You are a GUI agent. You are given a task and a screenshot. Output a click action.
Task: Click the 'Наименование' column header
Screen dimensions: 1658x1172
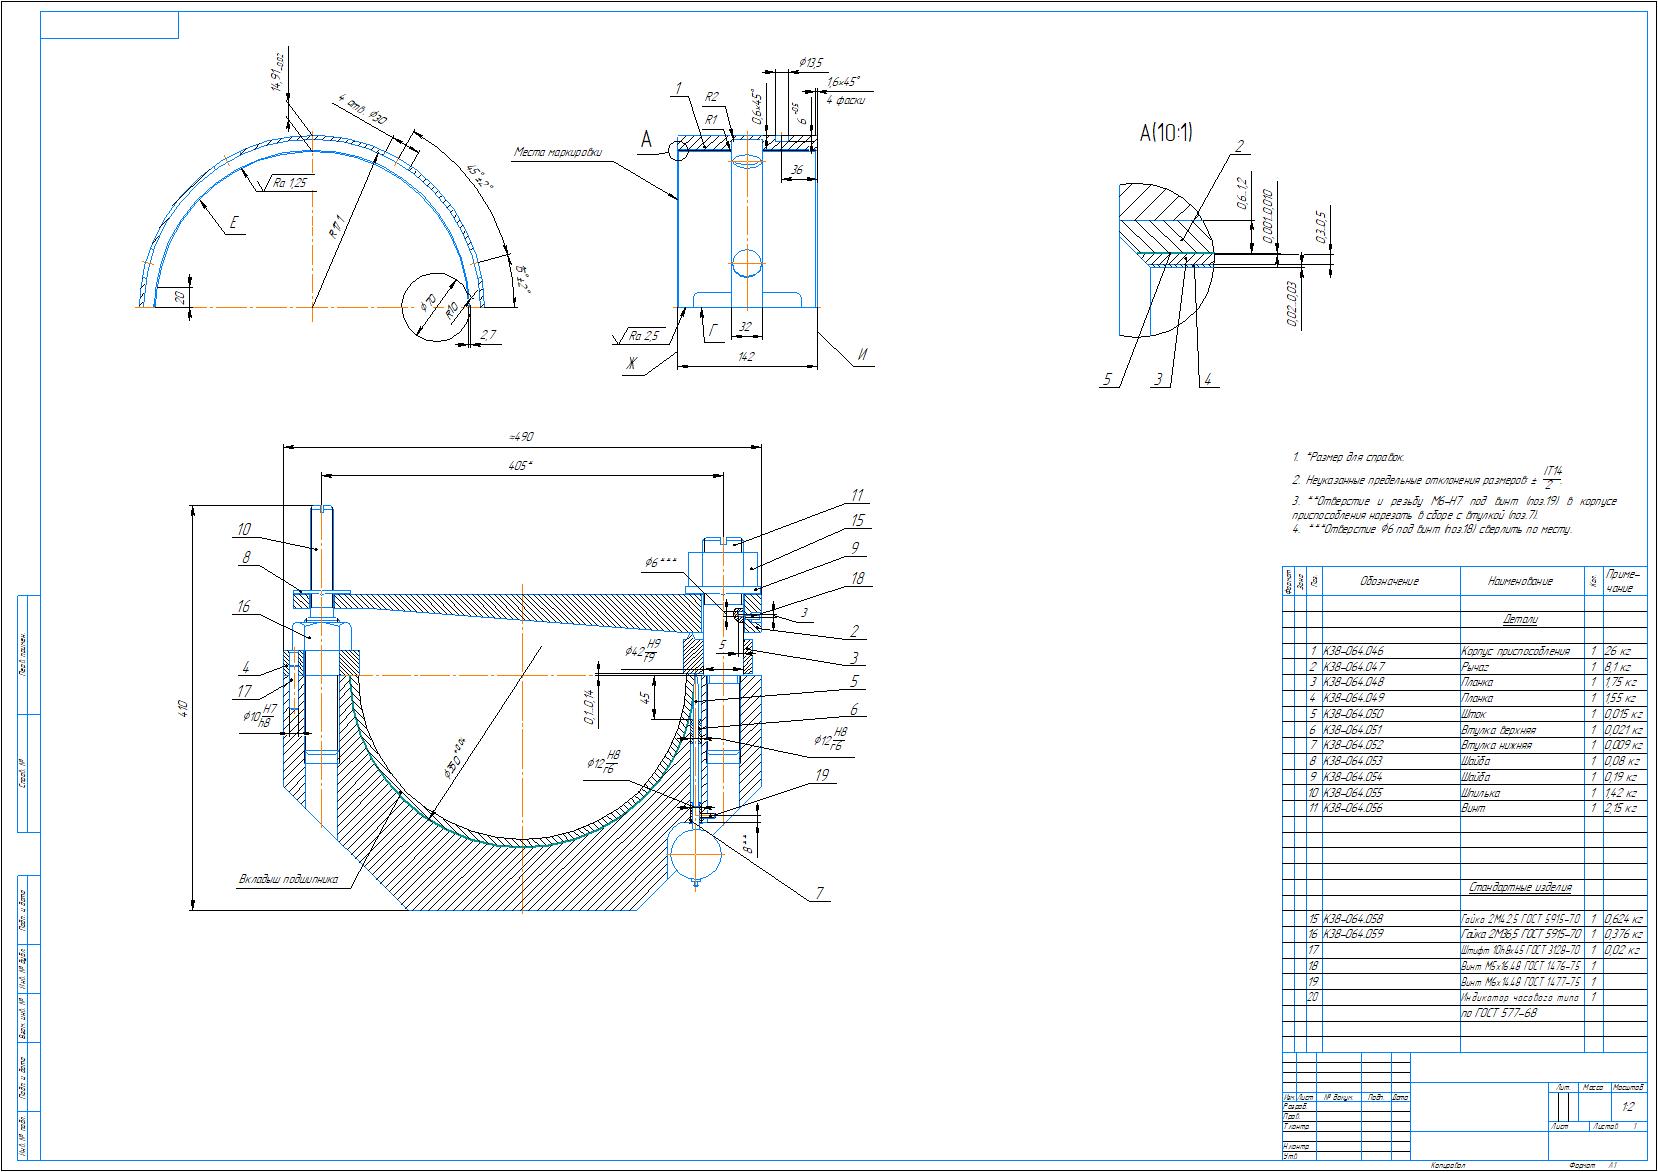1519,581
